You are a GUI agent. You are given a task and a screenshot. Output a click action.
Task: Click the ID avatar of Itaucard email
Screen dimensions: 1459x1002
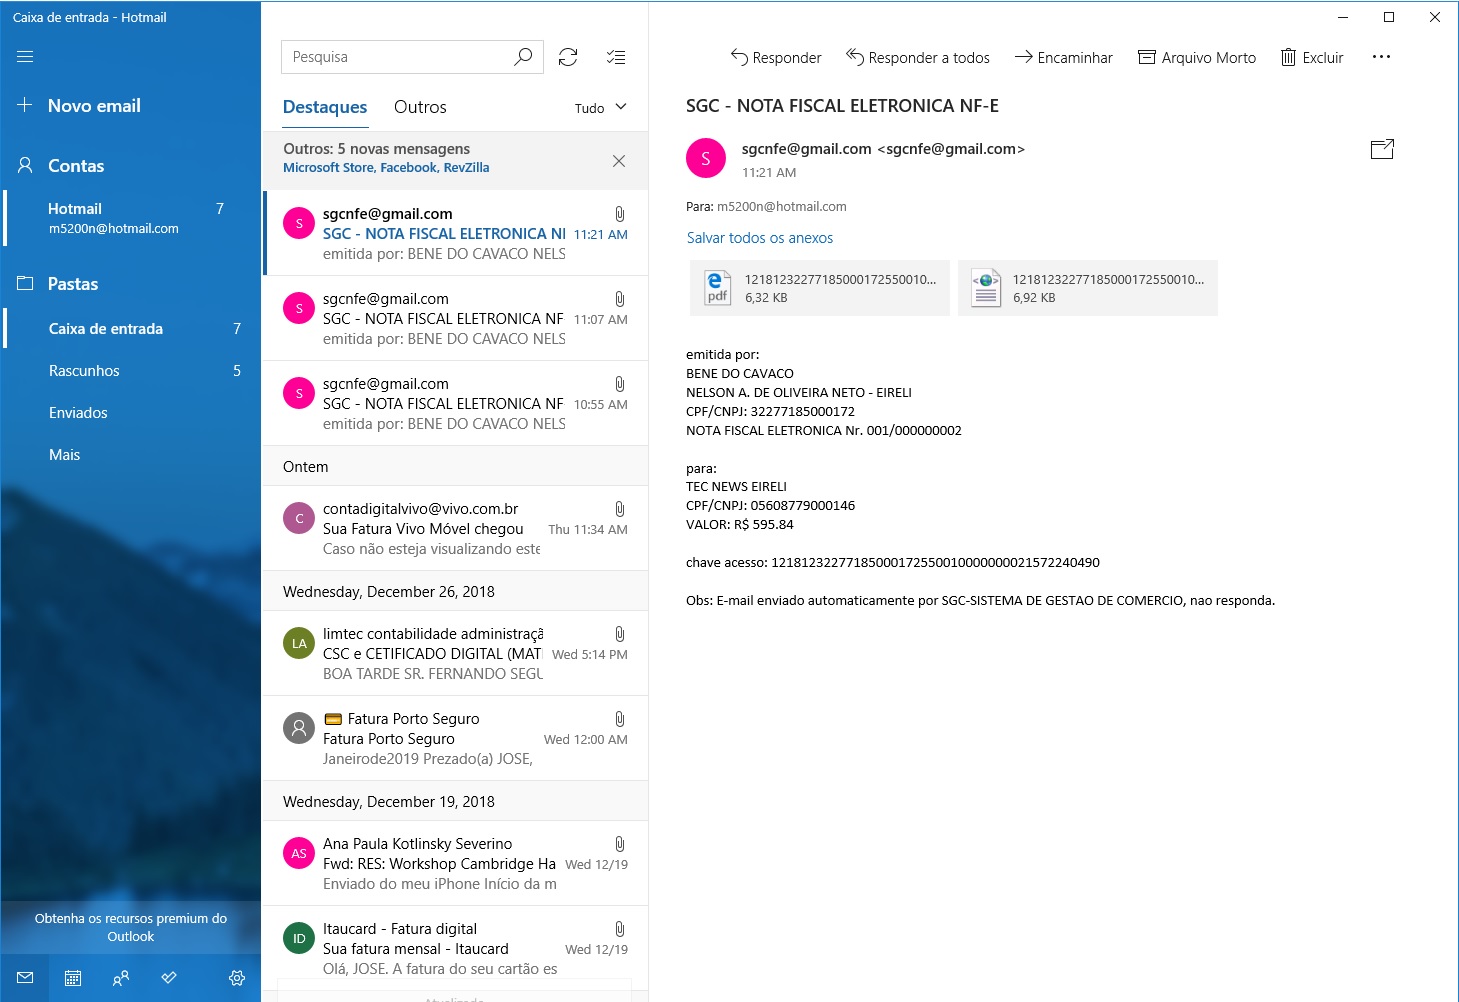pos(299,938)
